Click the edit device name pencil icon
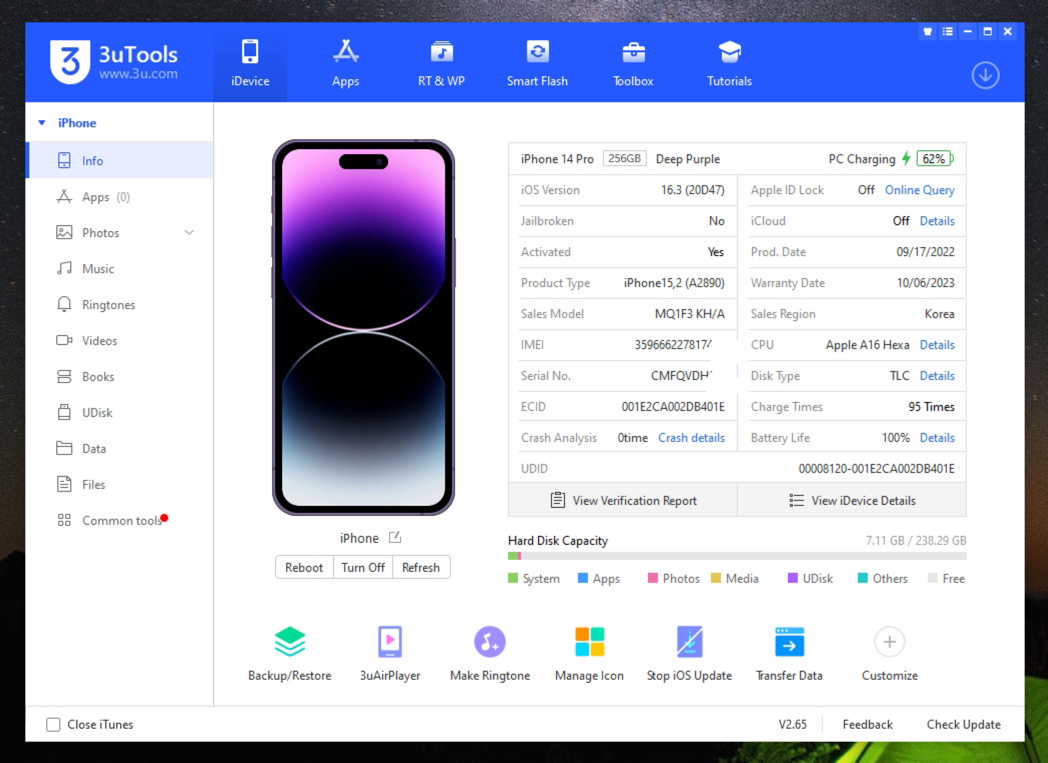Screen dimensions: 1048x763 (395, 537)
